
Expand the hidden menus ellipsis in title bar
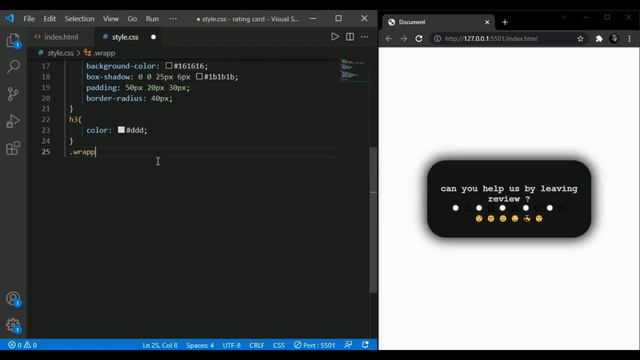pyautogui.click(x=173, y=19)
